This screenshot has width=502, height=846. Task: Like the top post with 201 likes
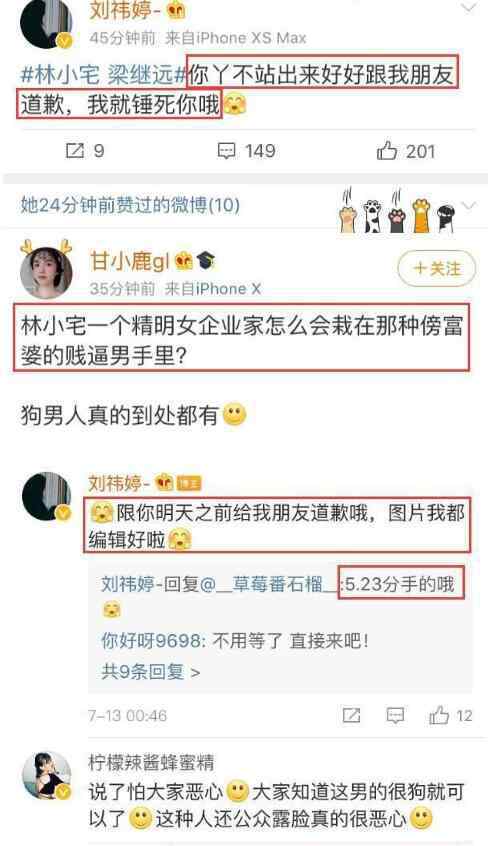(406, 151)
